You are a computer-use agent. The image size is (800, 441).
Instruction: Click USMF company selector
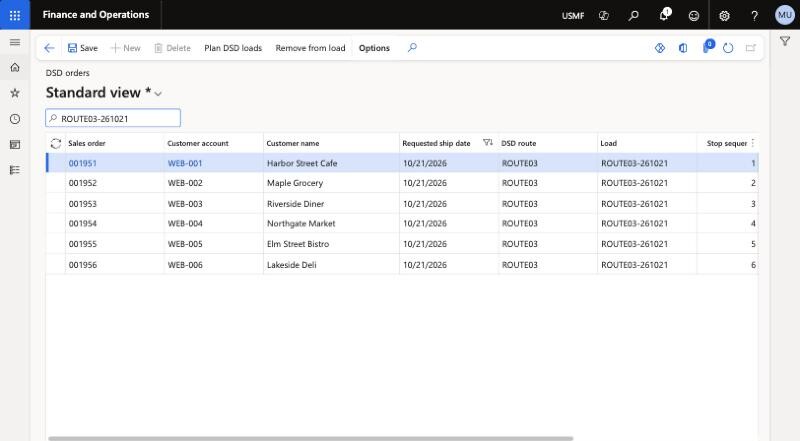(573, 16)
